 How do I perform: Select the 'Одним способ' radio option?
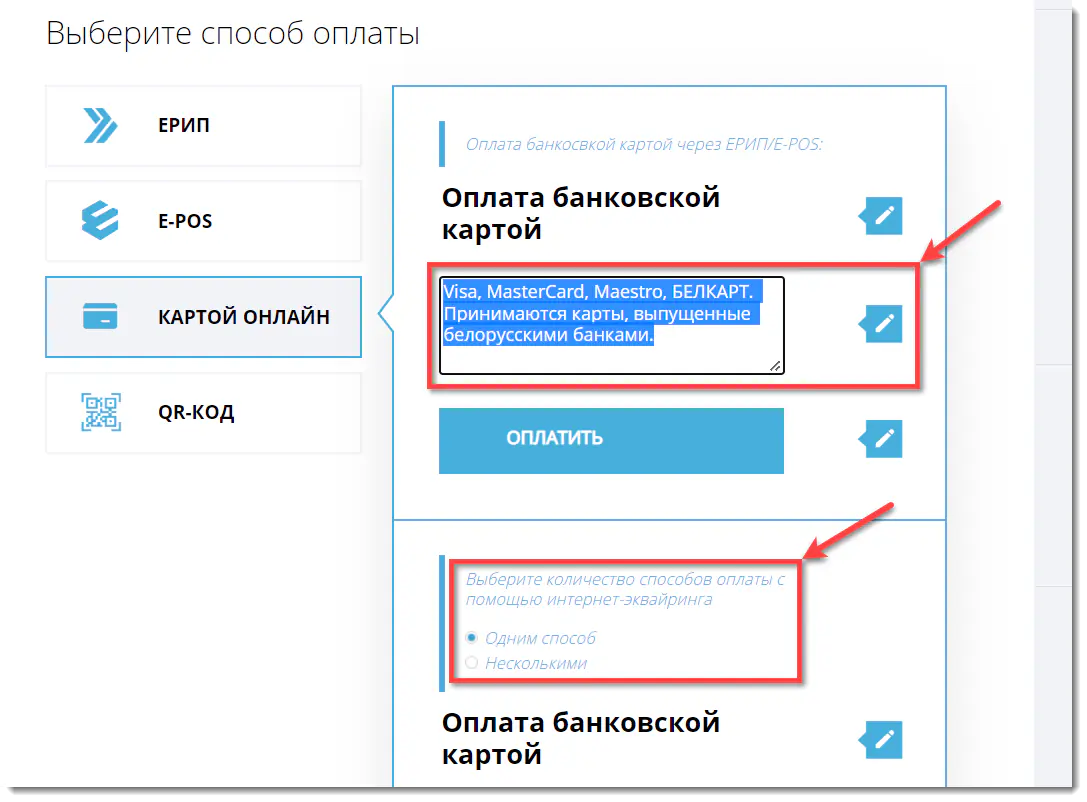coord(472,637)
